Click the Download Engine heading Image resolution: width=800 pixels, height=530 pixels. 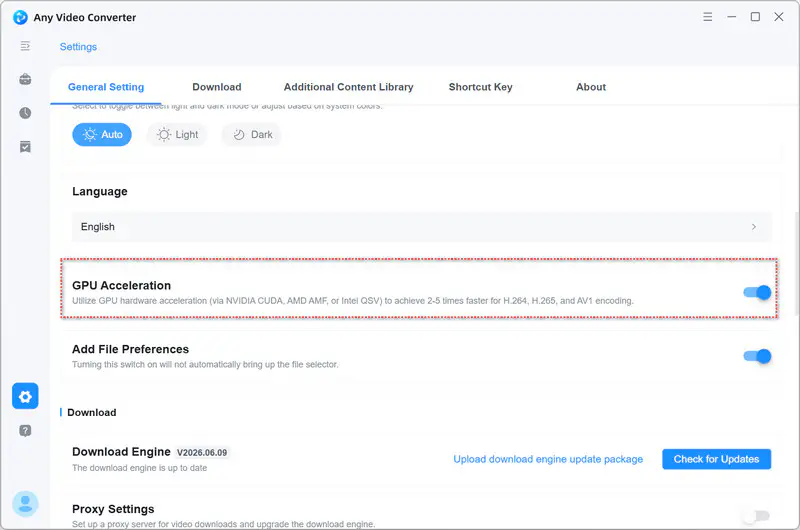click(x=121, y=452)
